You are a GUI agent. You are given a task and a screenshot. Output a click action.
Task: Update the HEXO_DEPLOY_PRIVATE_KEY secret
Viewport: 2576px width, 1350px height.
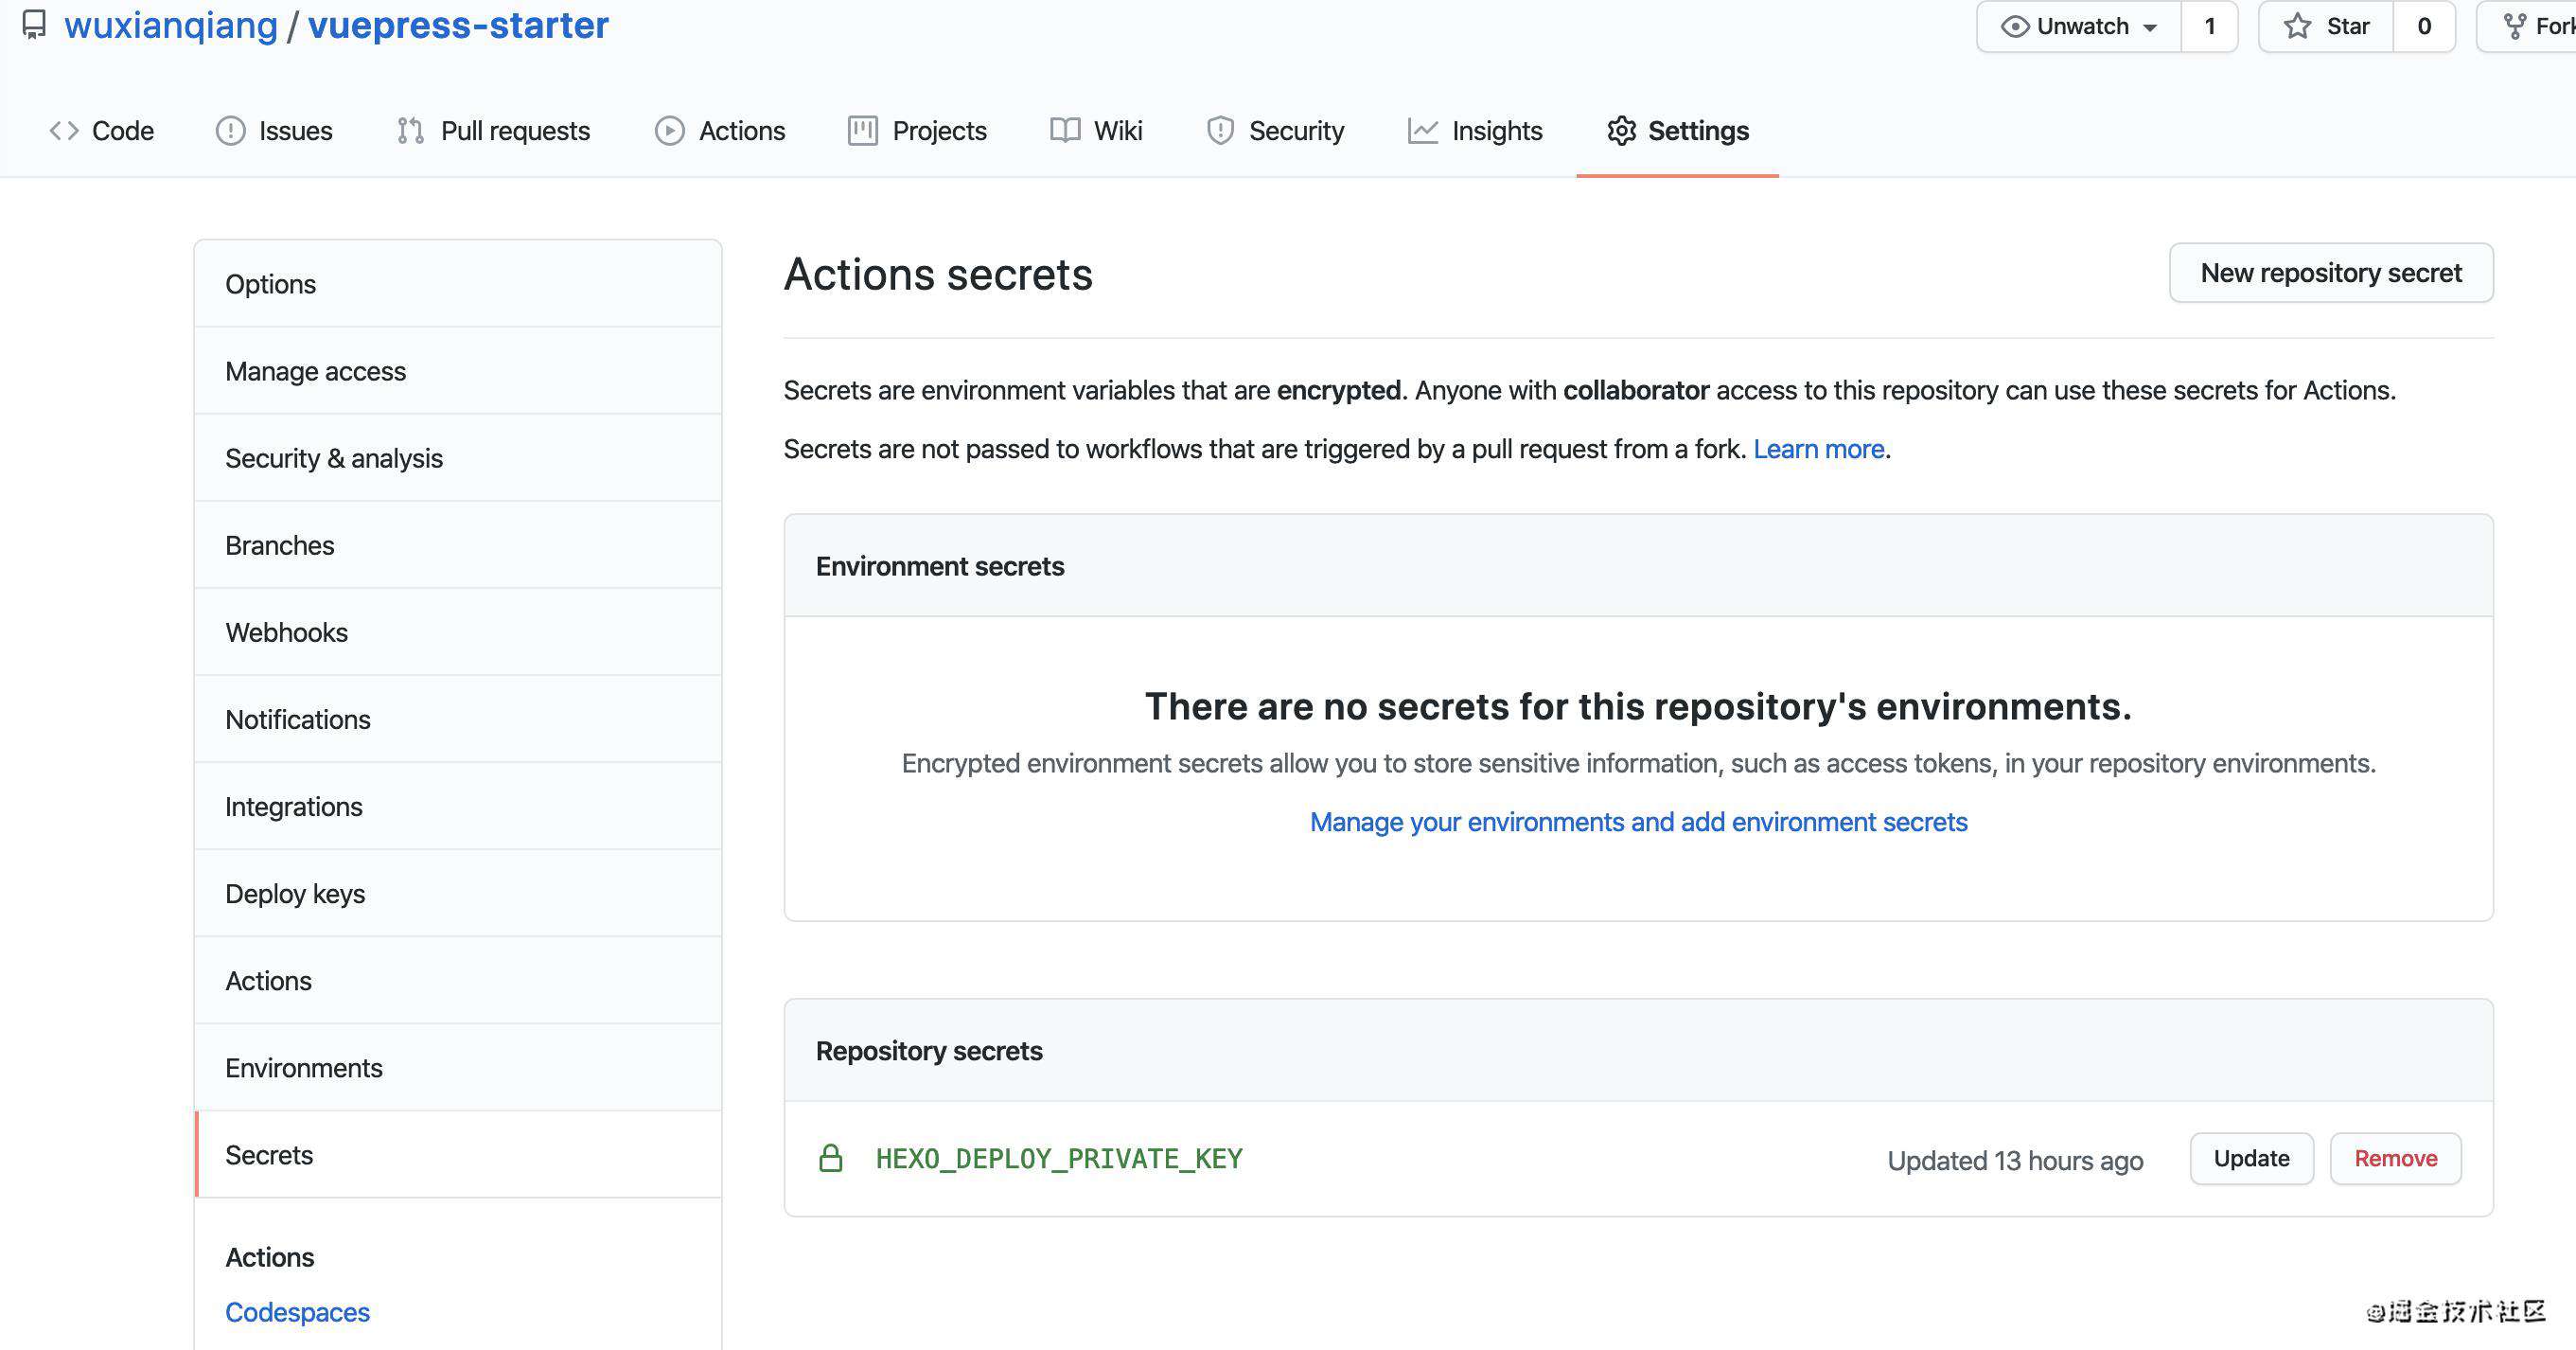coord(2251,1158)
